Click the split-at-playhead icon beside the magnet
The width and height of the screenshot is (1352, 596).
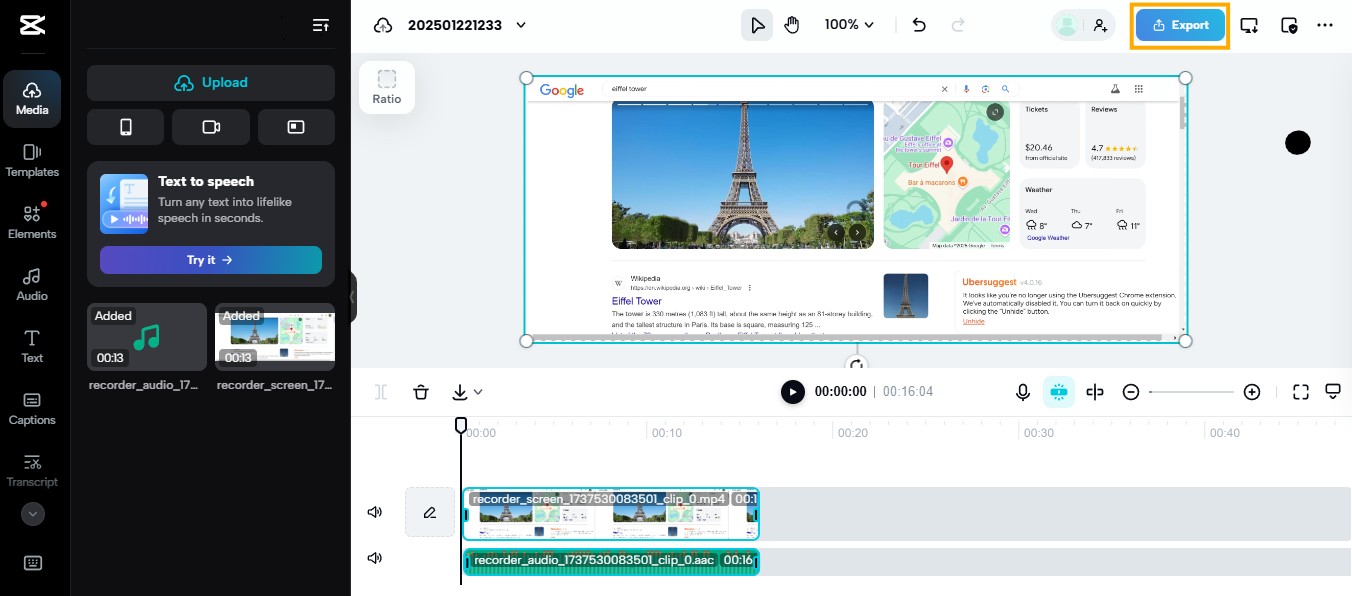coord(1095,392)
